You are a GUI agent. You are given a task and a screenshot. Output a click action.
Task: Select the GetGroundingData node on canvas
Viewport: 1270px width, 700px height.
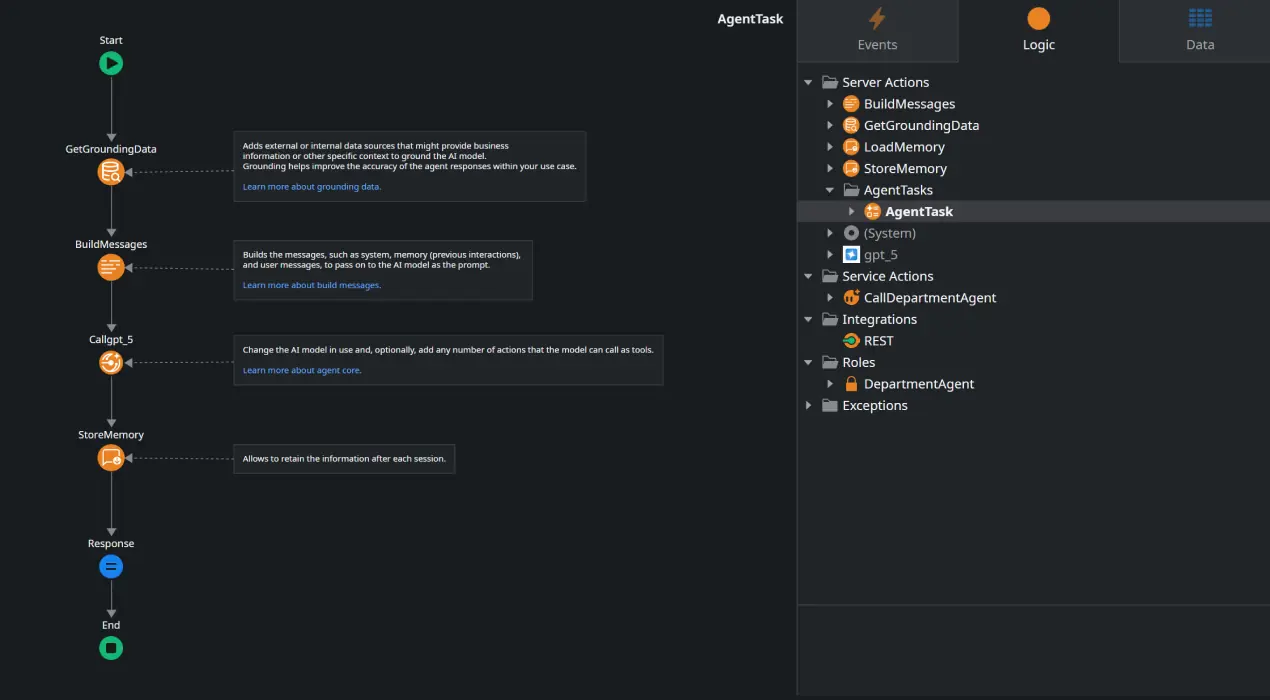point(111,172)
